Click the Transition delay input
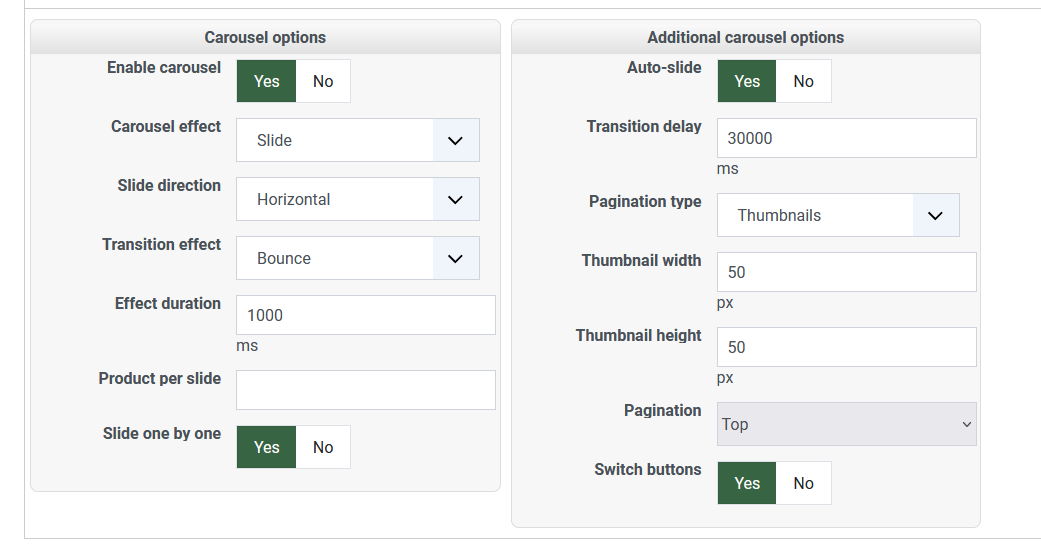Image resolution: width=1041 pixels, height=544 pixels. tap(846, 138)
